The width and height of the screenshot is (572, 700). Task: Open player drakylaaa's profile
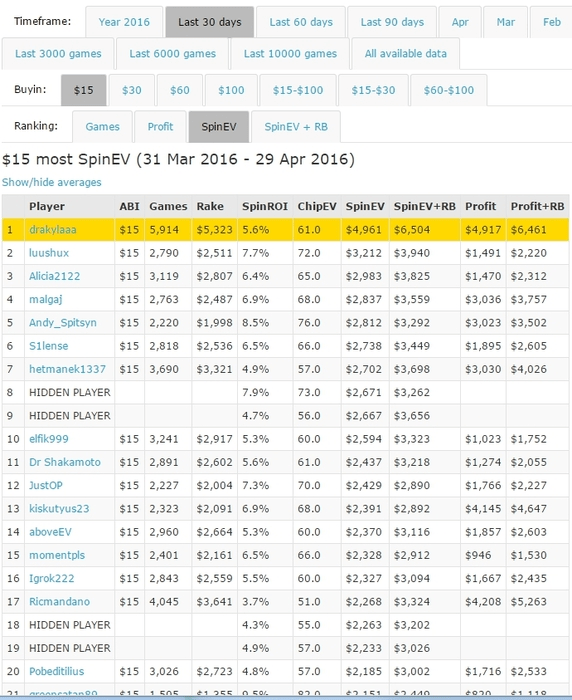pyautogui.click(x=53, y=229)
